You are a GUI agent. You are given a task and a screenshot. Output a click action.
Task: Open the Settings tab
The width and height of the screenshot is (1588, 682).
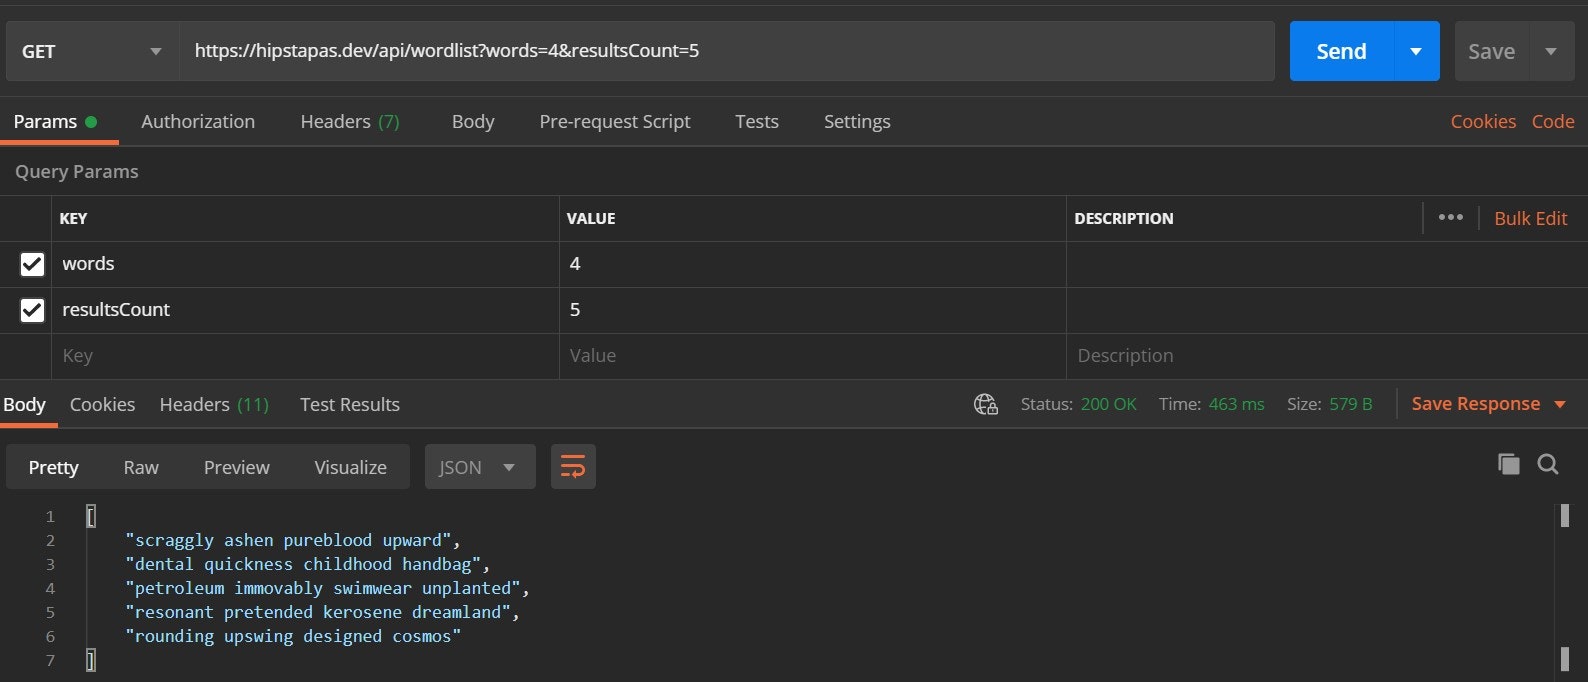[x=857, y=121]
